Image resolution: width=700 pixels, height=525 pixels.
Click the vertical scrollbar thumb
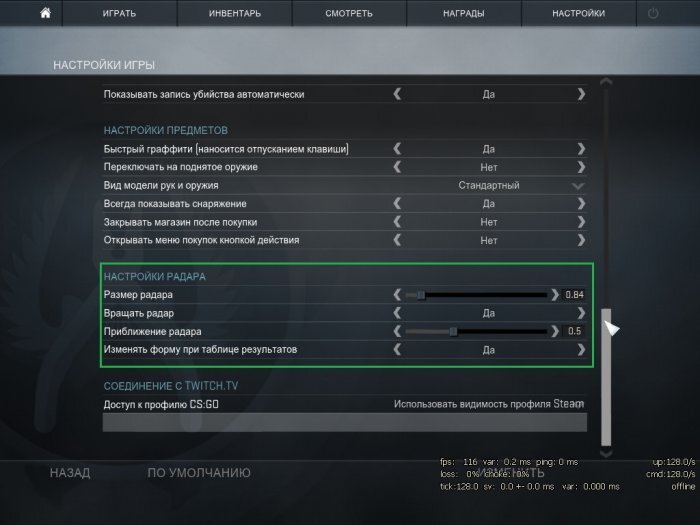606,377
